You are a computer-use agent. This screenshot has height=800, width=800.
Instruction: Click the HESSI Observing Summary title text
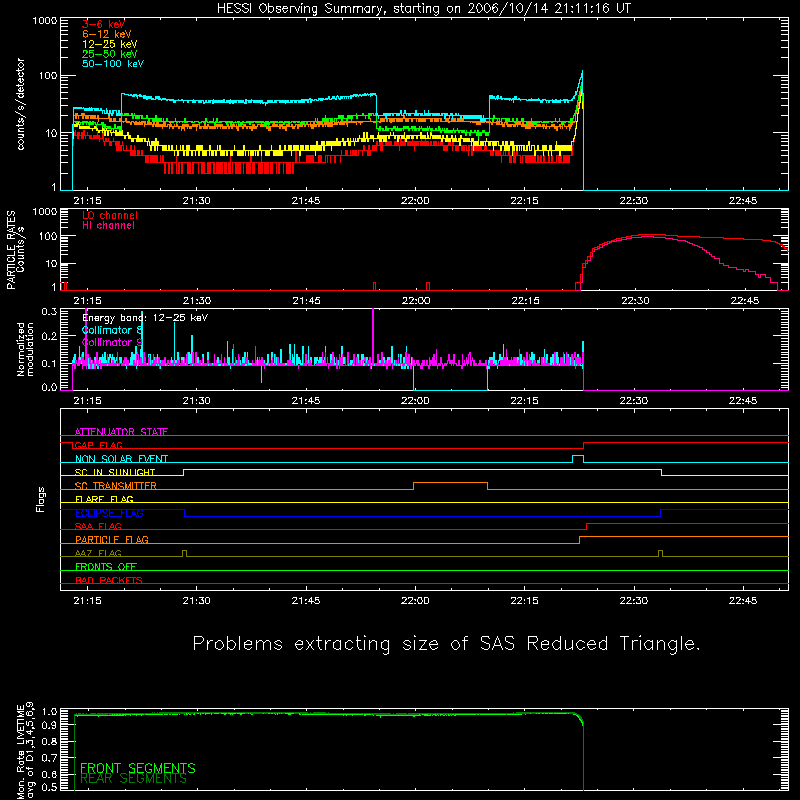tap(424, 9)
